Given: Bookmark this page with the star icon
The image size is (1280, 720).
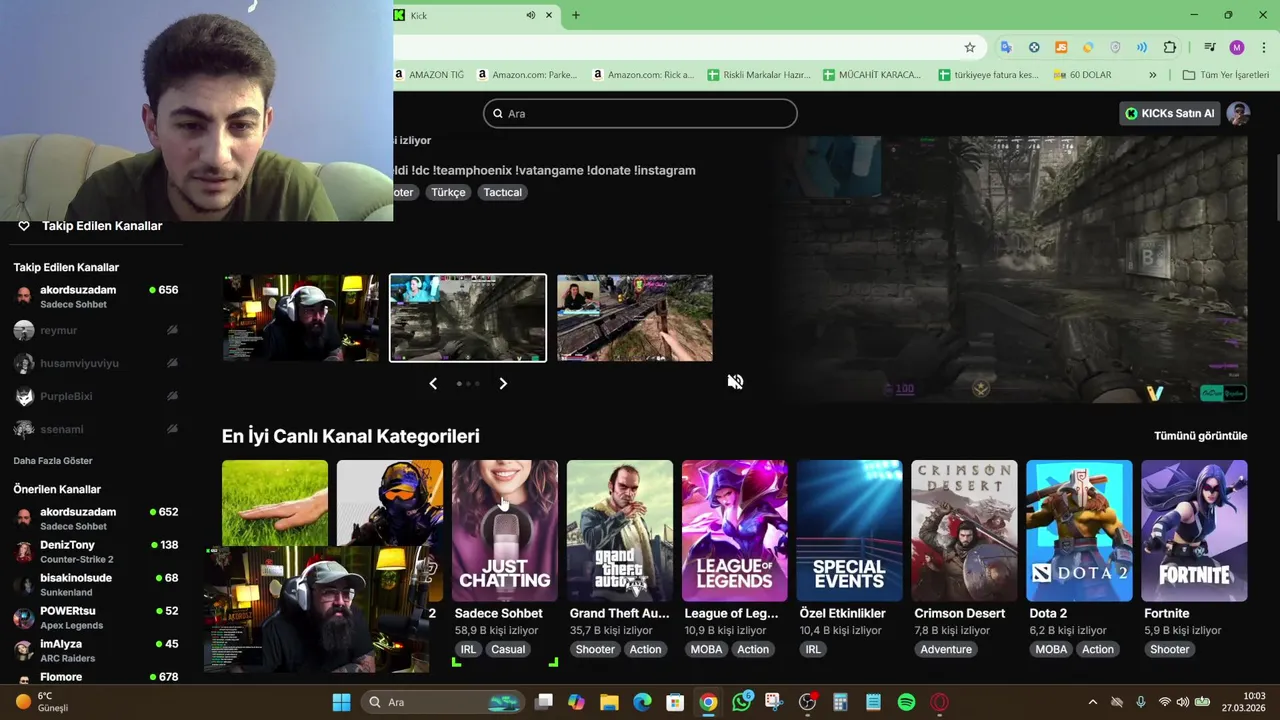Looking at the screenshot, I should pos(969,47).
